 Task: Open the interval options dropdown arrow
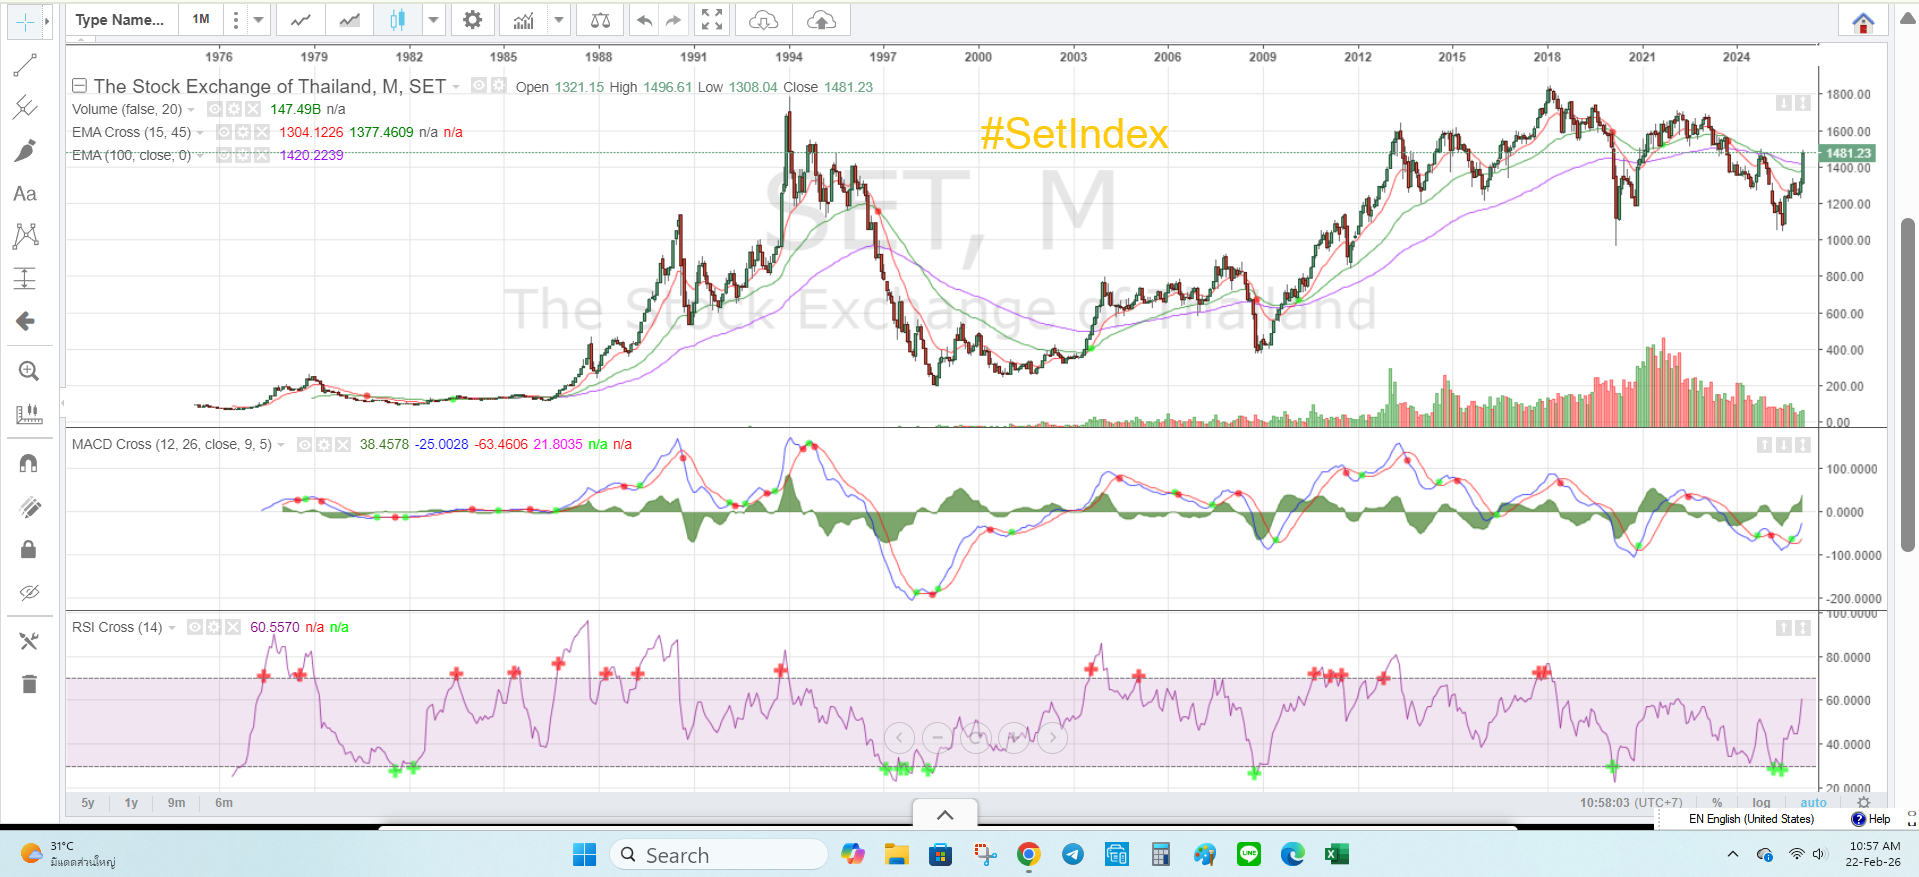pyautogui.click(x=258, y=20)
